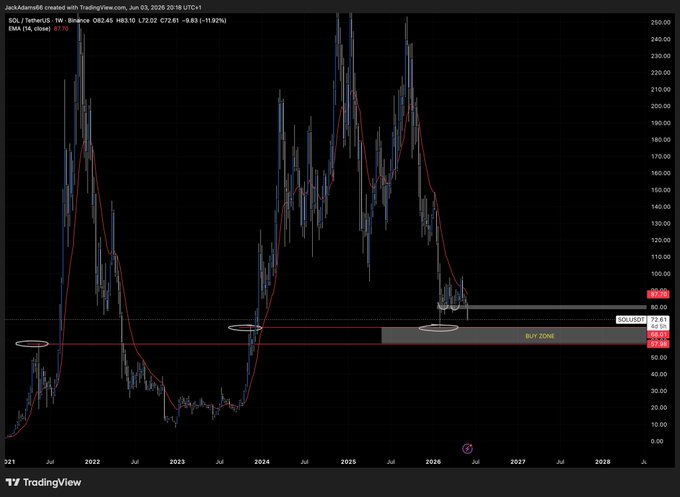Screen dimensions: 680x497
Task: Click the 170.00 price axis label
Action: (x=660, y=157)
